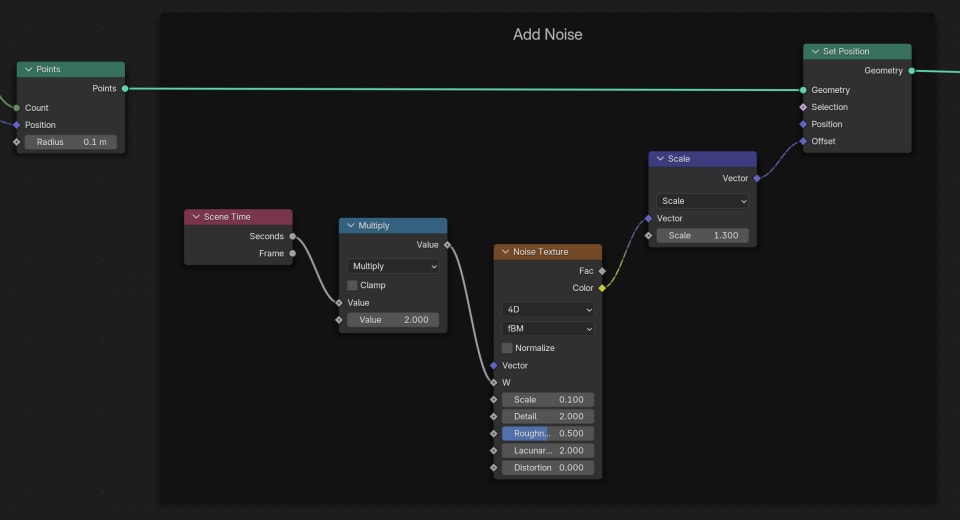
Task: Enable the Normalize checkbox
Action: point(507,348)
